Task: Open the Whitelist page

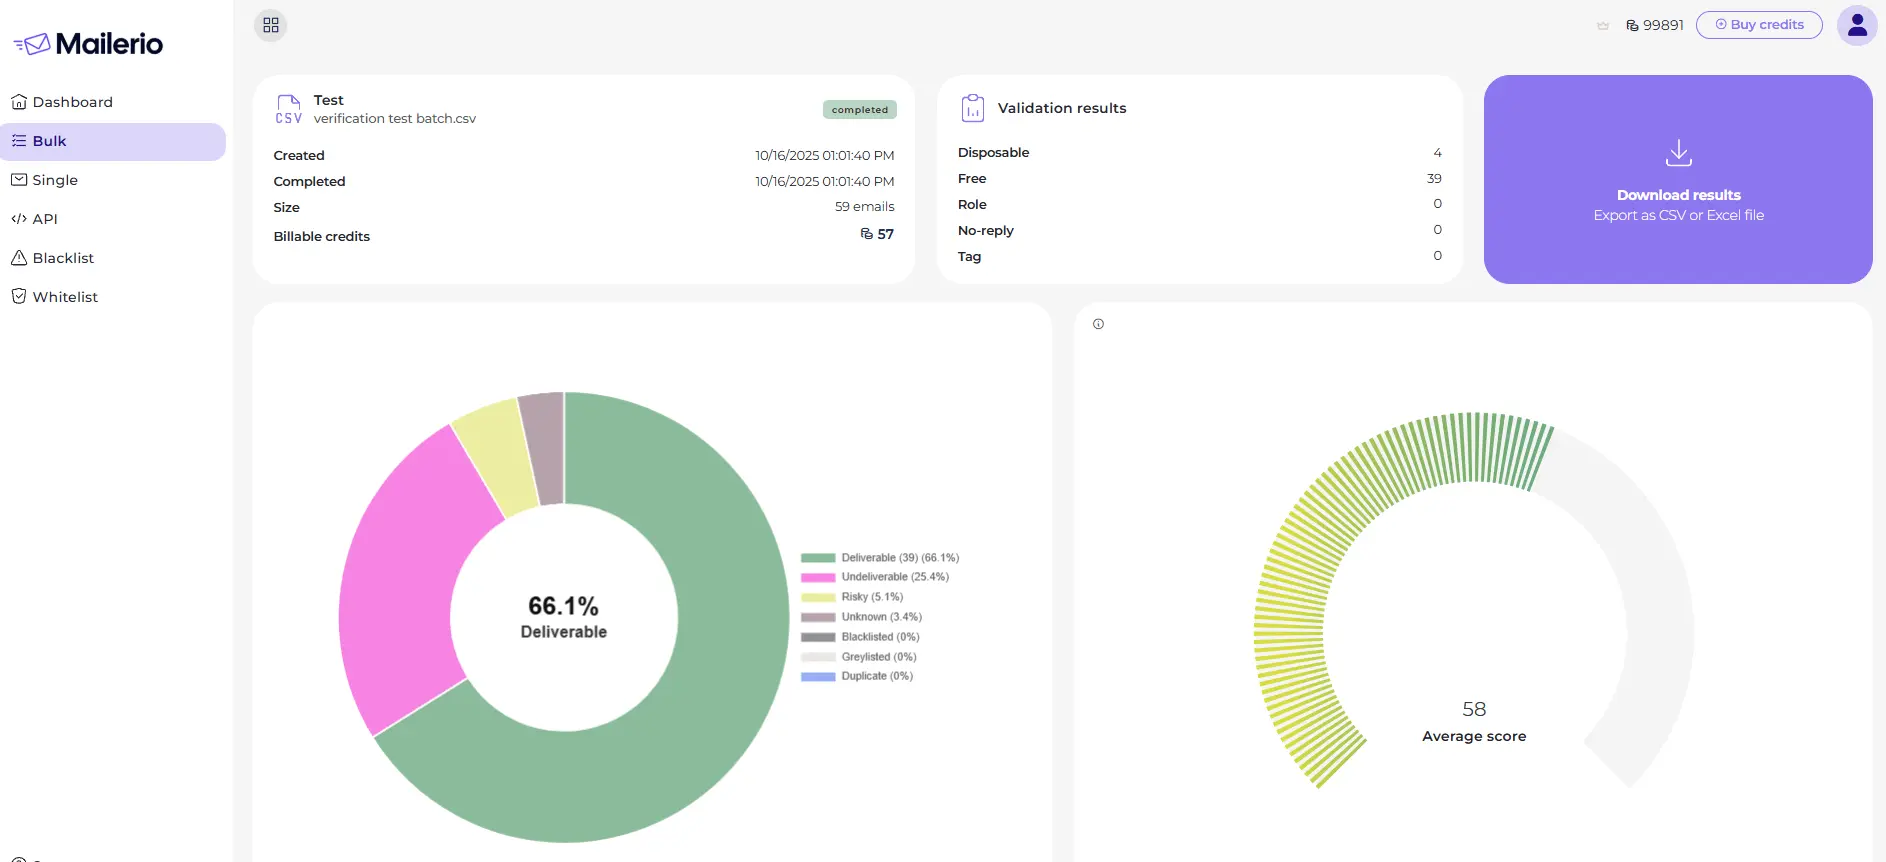Action: [x=65, y=297]
